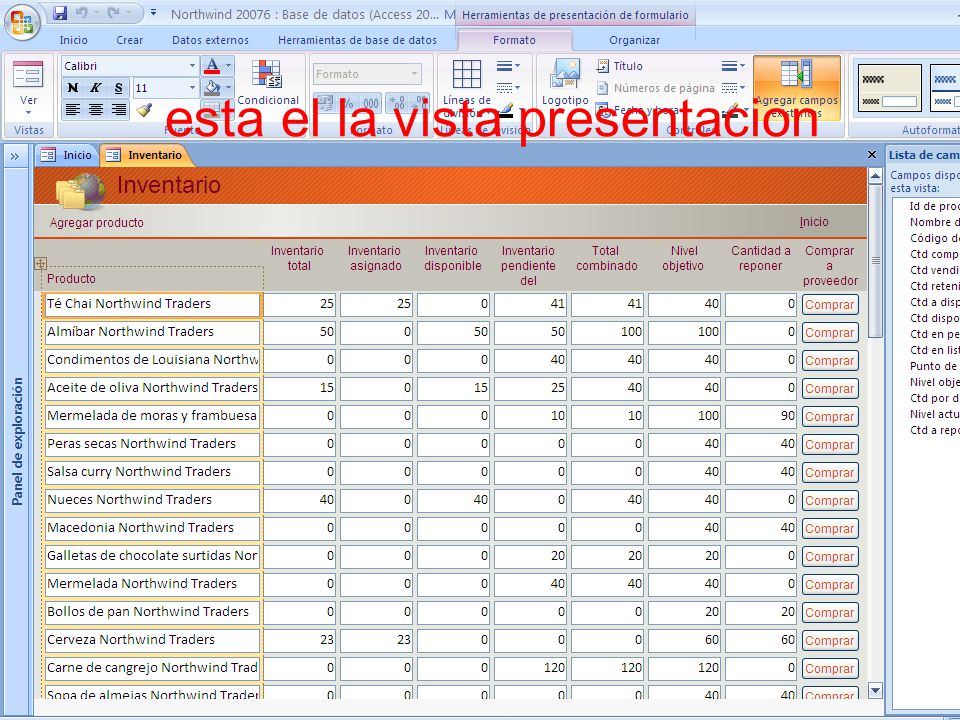Open font color dropdown arrow
The width and height of the screenshot is (960, 720).
tap(228, 66)
